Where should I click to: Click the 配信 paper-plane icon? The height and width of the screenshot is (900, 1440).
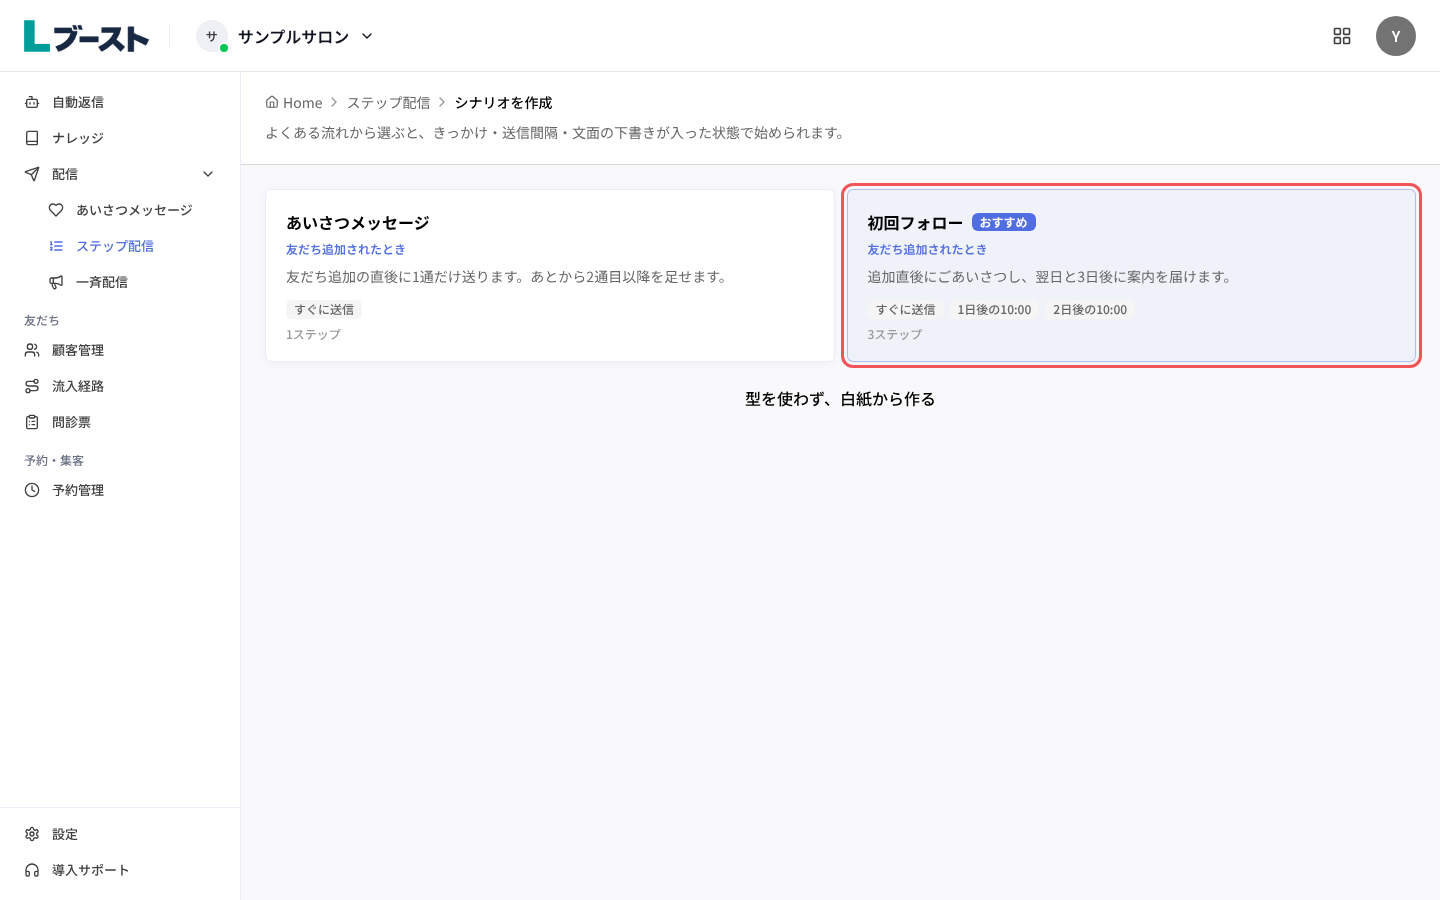click(x=32, y=174)
